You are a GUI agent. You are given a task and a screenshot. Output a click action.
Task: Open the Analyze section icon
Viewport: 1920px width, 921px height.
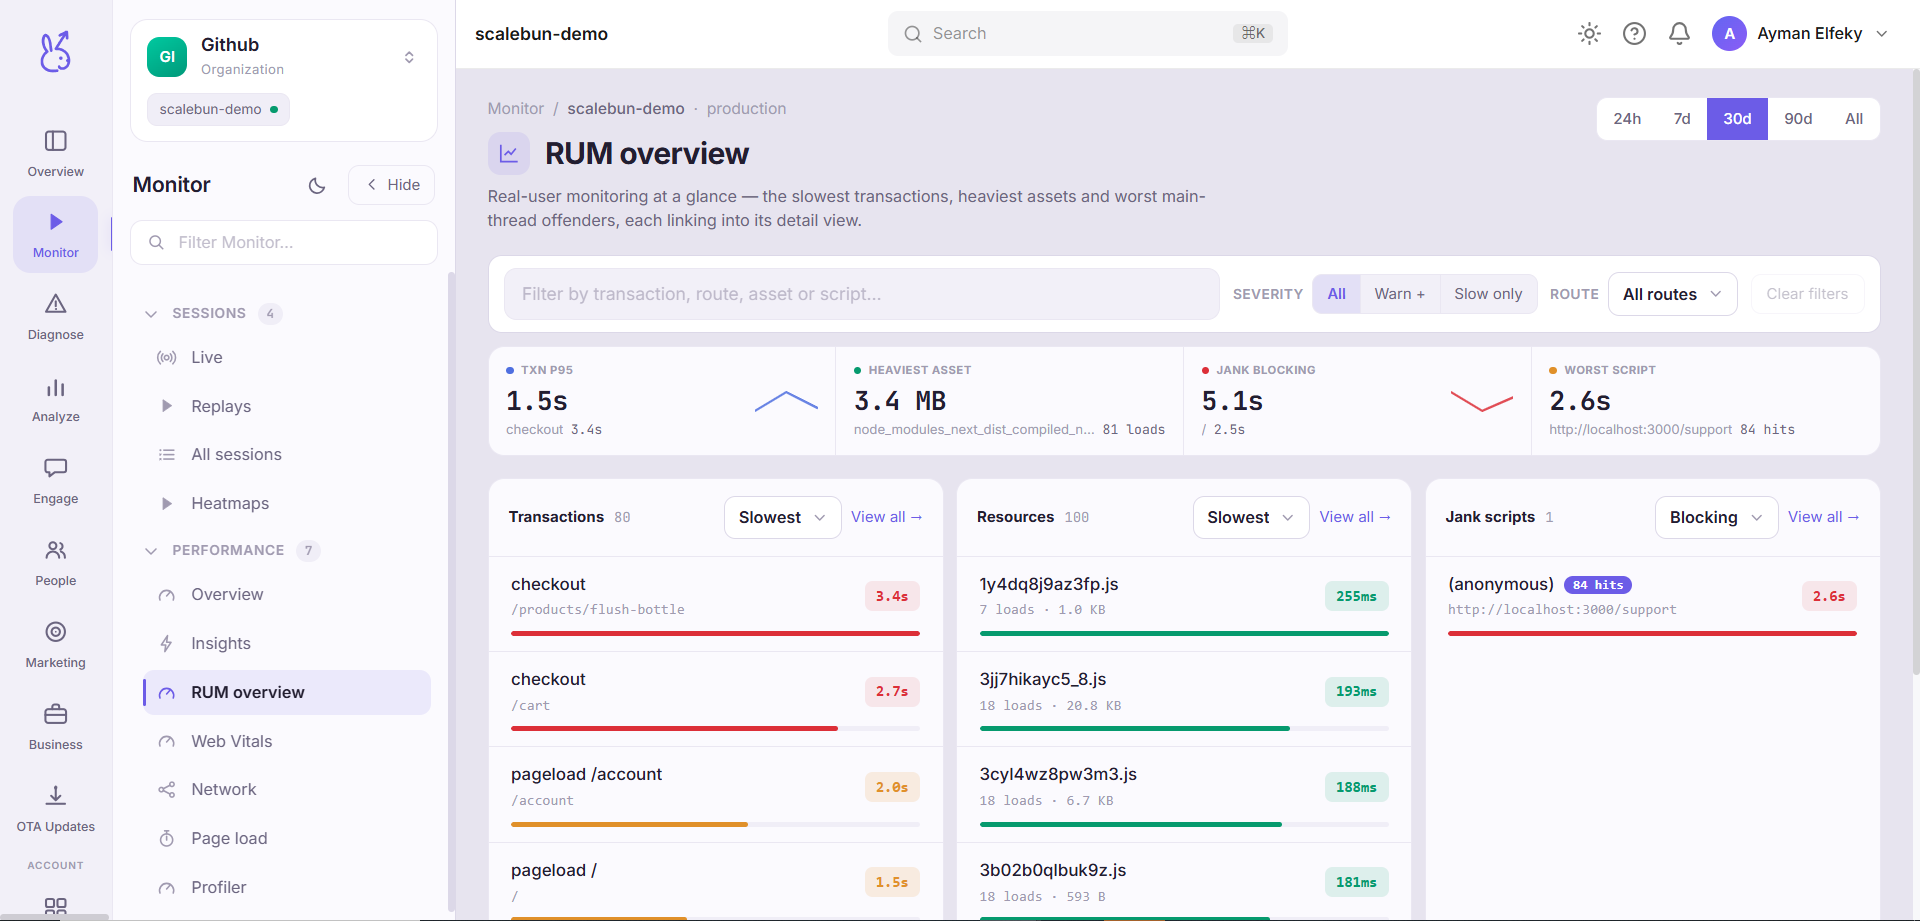tap(56, 398)
